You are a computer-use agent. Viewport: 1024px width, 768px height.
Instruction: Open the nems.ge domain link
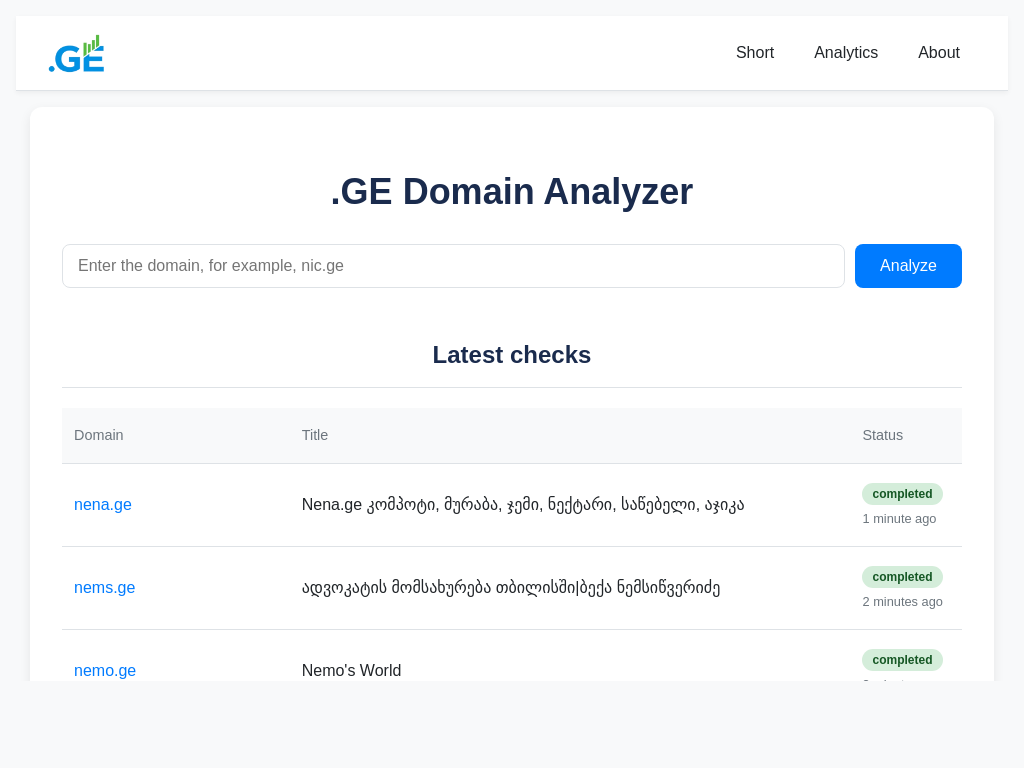104,588
